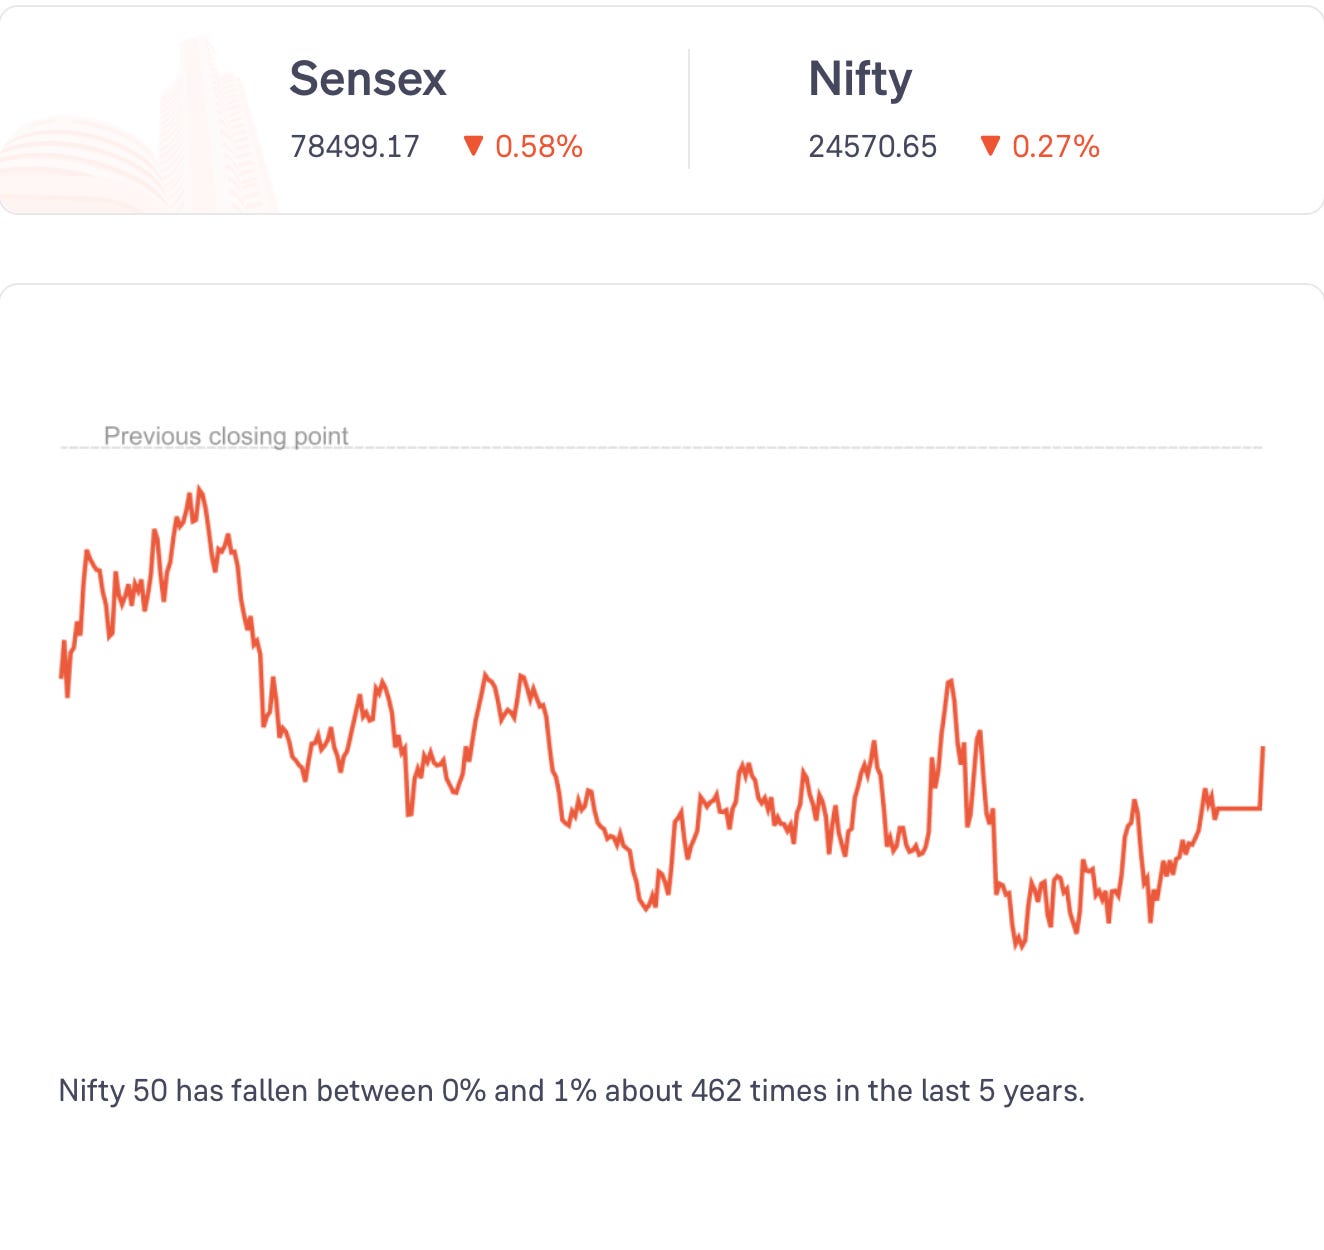The height and width of the screenshot is (1250, 1324).
Task: Click the Nifty 0.27% change percentage
Action: click(x=1056, y=147)
